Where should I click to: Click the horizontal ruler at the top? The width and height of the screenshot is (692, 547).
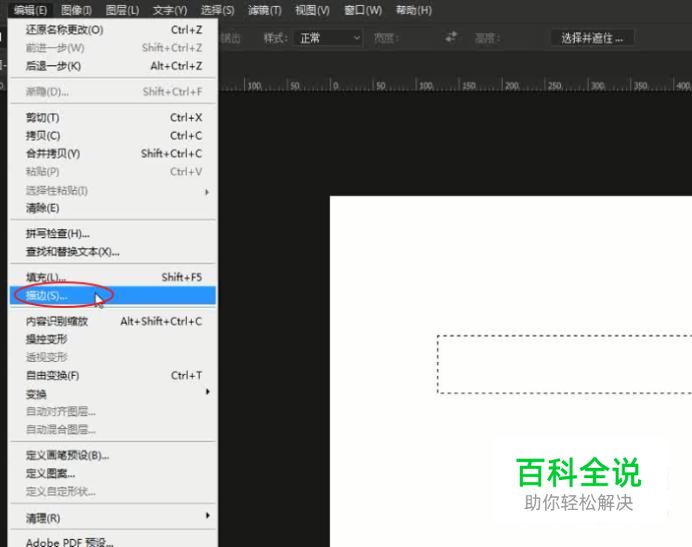click(x=455, y=84)
